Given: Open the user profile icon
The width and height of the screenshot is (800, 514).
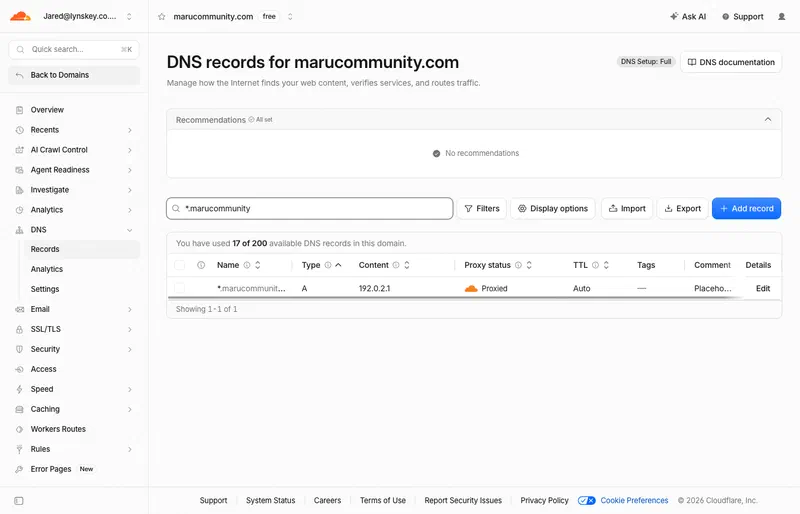Looking at the screenshot, I should pyautogui.click(x=781, y=17).
